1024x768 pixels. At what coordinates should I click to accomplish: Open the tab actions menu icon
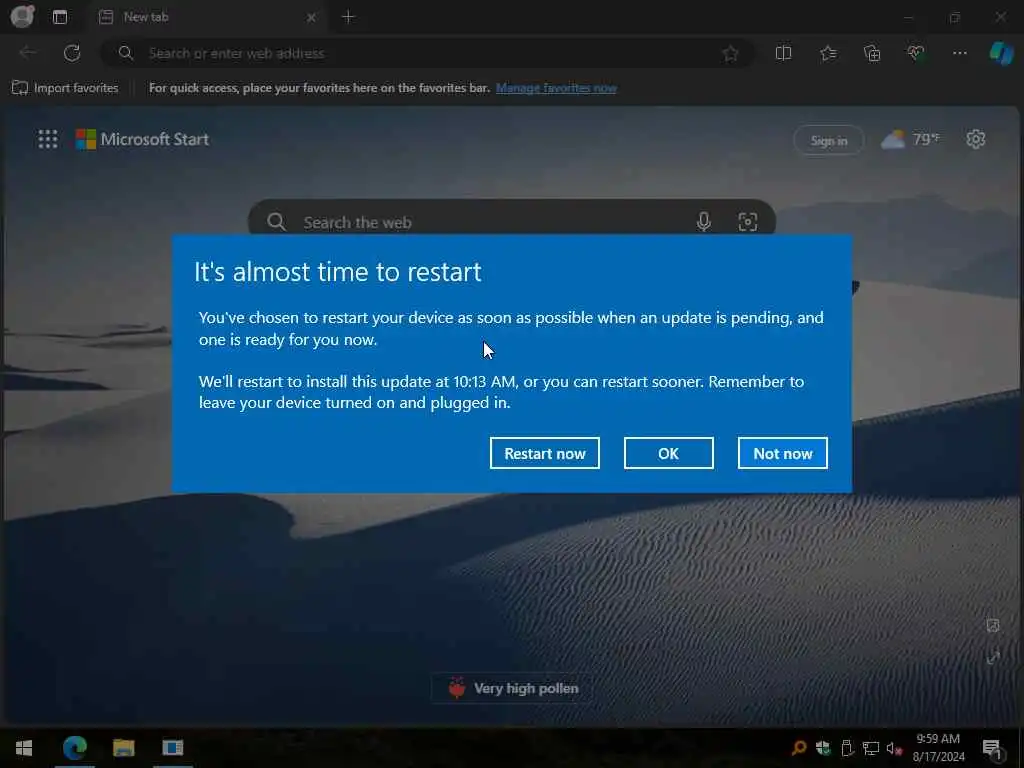(60, 17)
